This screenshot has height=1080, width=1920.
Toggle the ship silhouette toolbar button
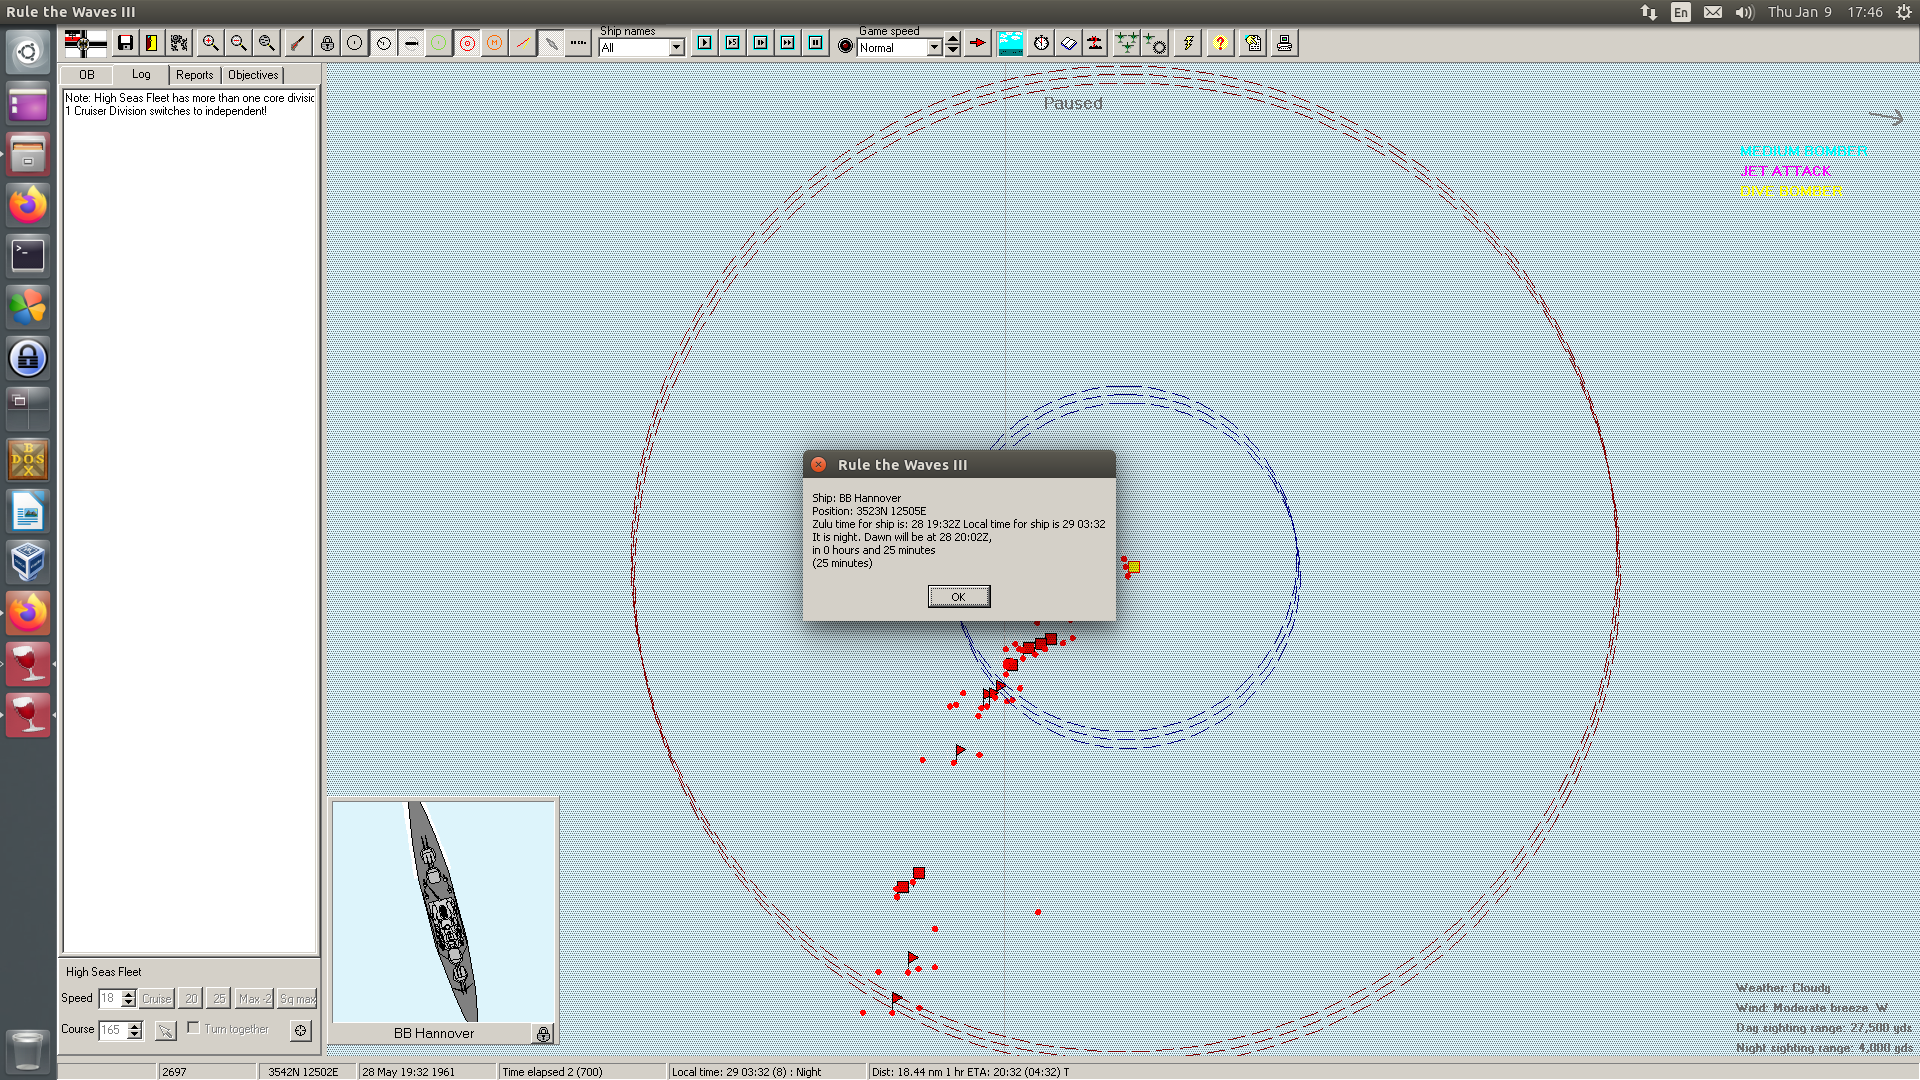[x=411, y=43]
